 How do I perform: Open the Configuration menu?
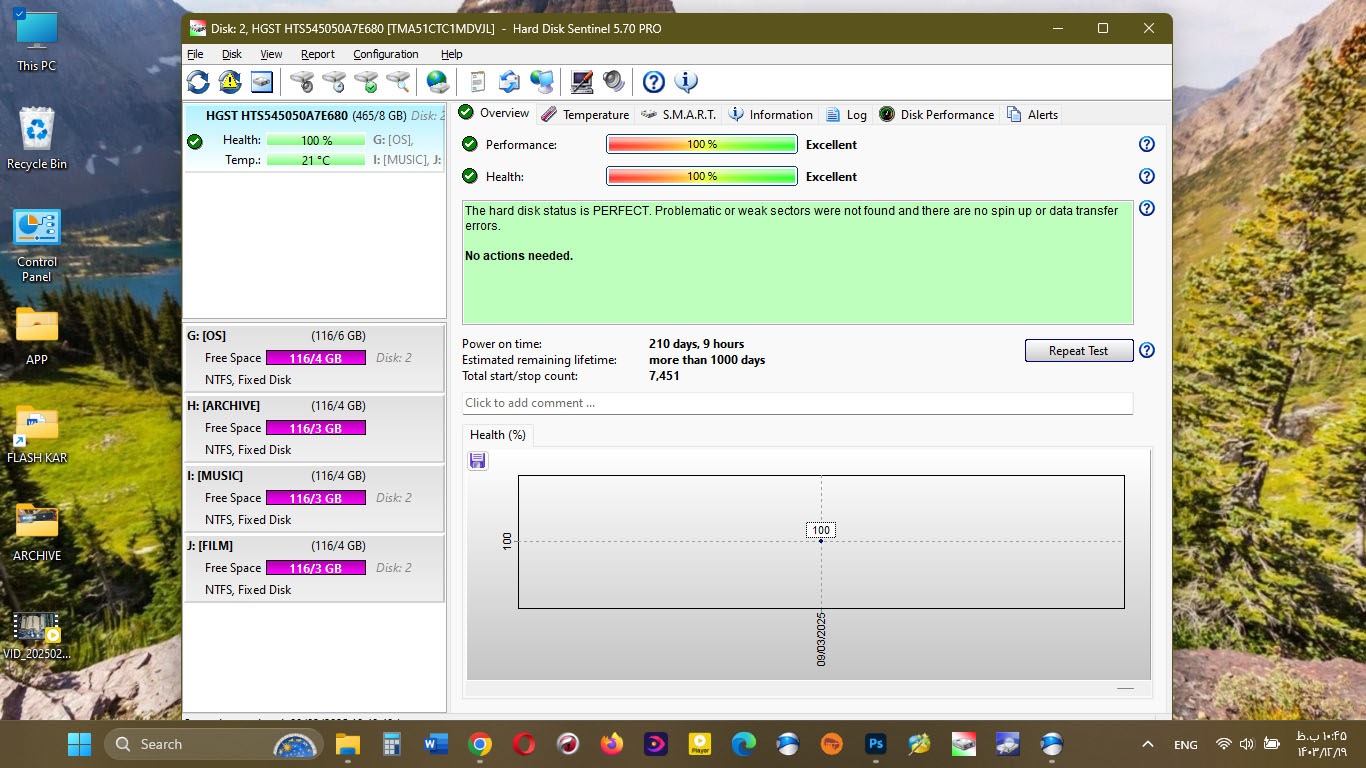click(386, 54)
